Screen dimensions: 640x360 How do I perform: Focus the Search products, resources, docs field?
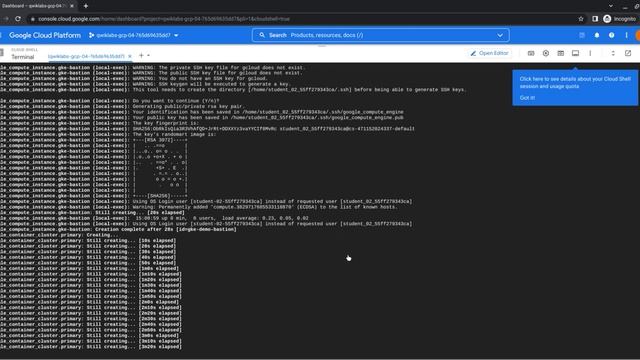(x=380, y=35)
